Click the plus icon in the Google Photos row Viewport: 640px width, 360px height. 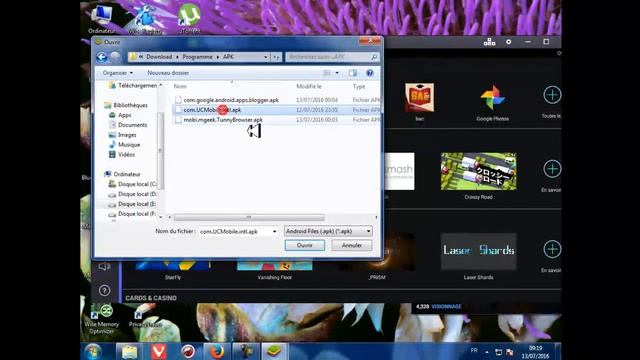click(552, 95)
